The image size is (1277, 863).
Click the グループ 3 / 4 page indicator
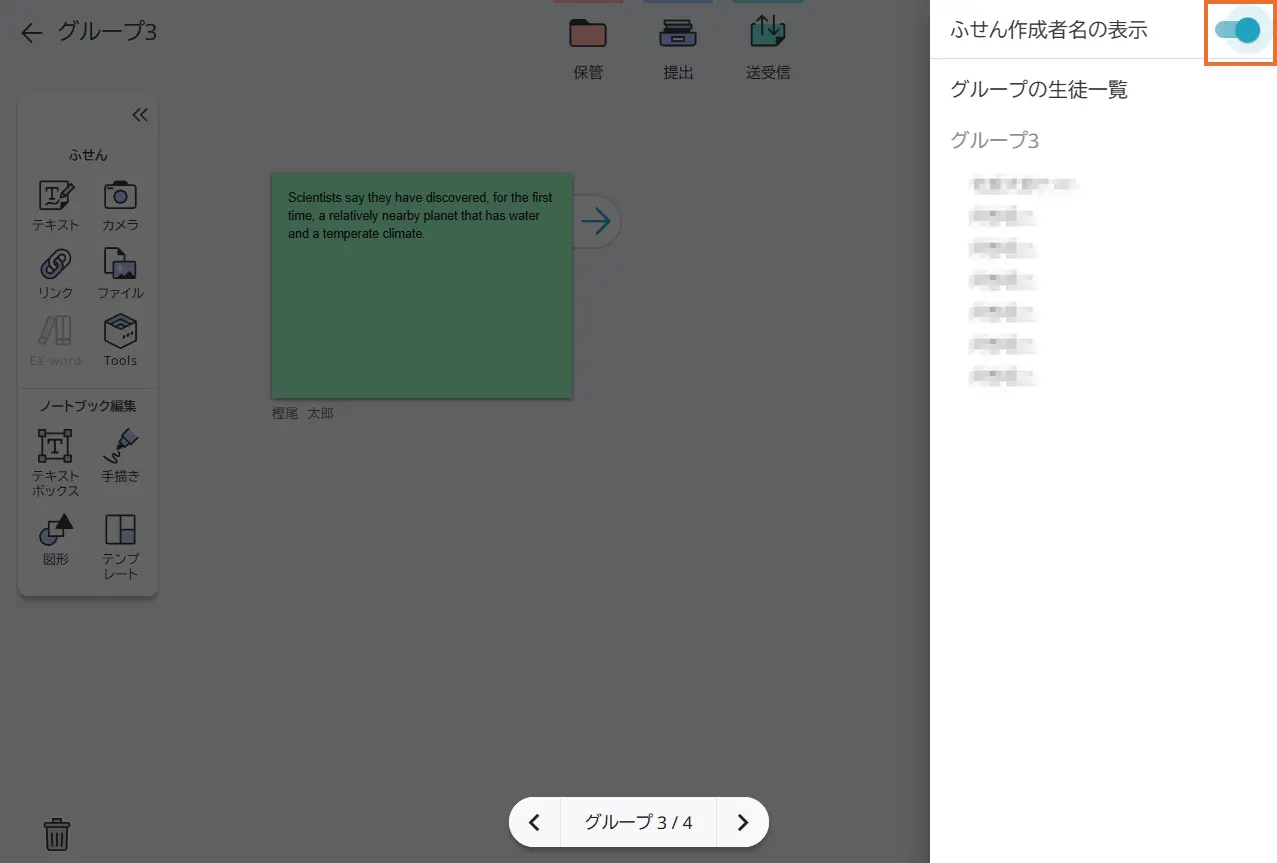638,823
